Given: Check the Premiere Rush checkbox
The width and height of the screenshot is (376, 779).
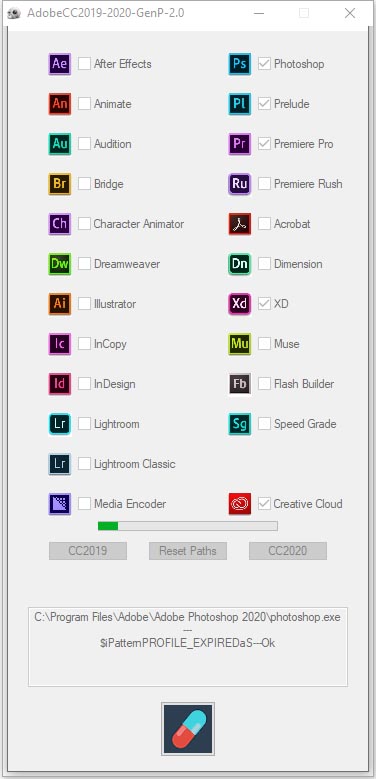Looking at the screenshot, I should 265,184.
